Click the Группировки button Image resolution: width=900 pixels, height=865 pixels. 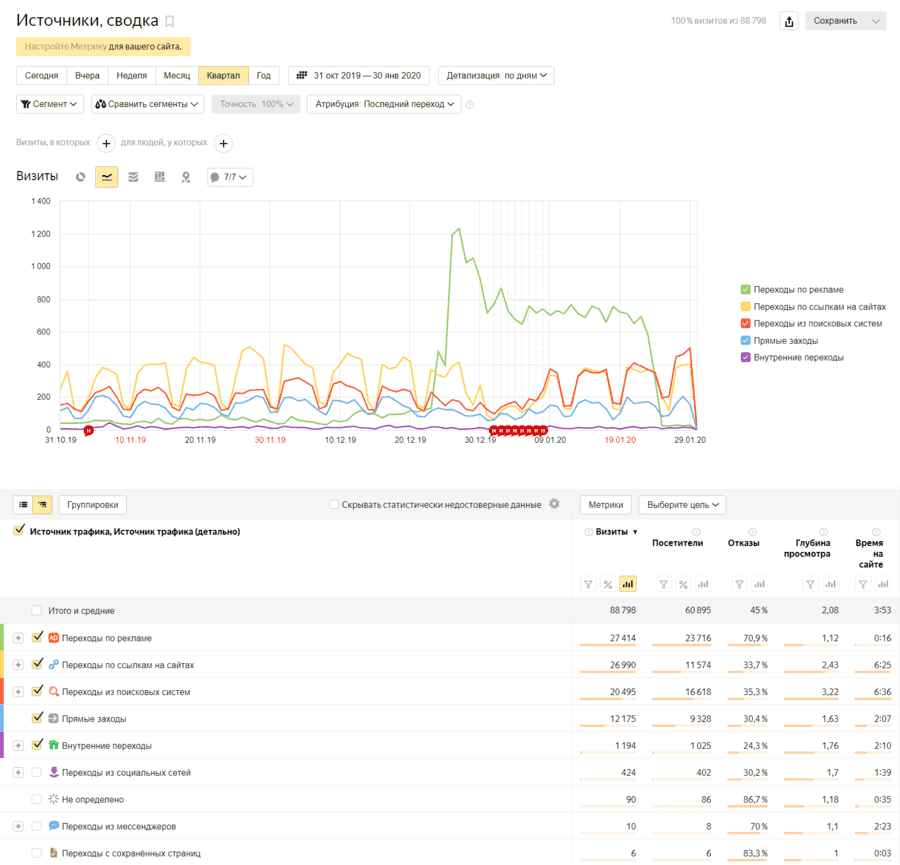(x=93, y=505)
